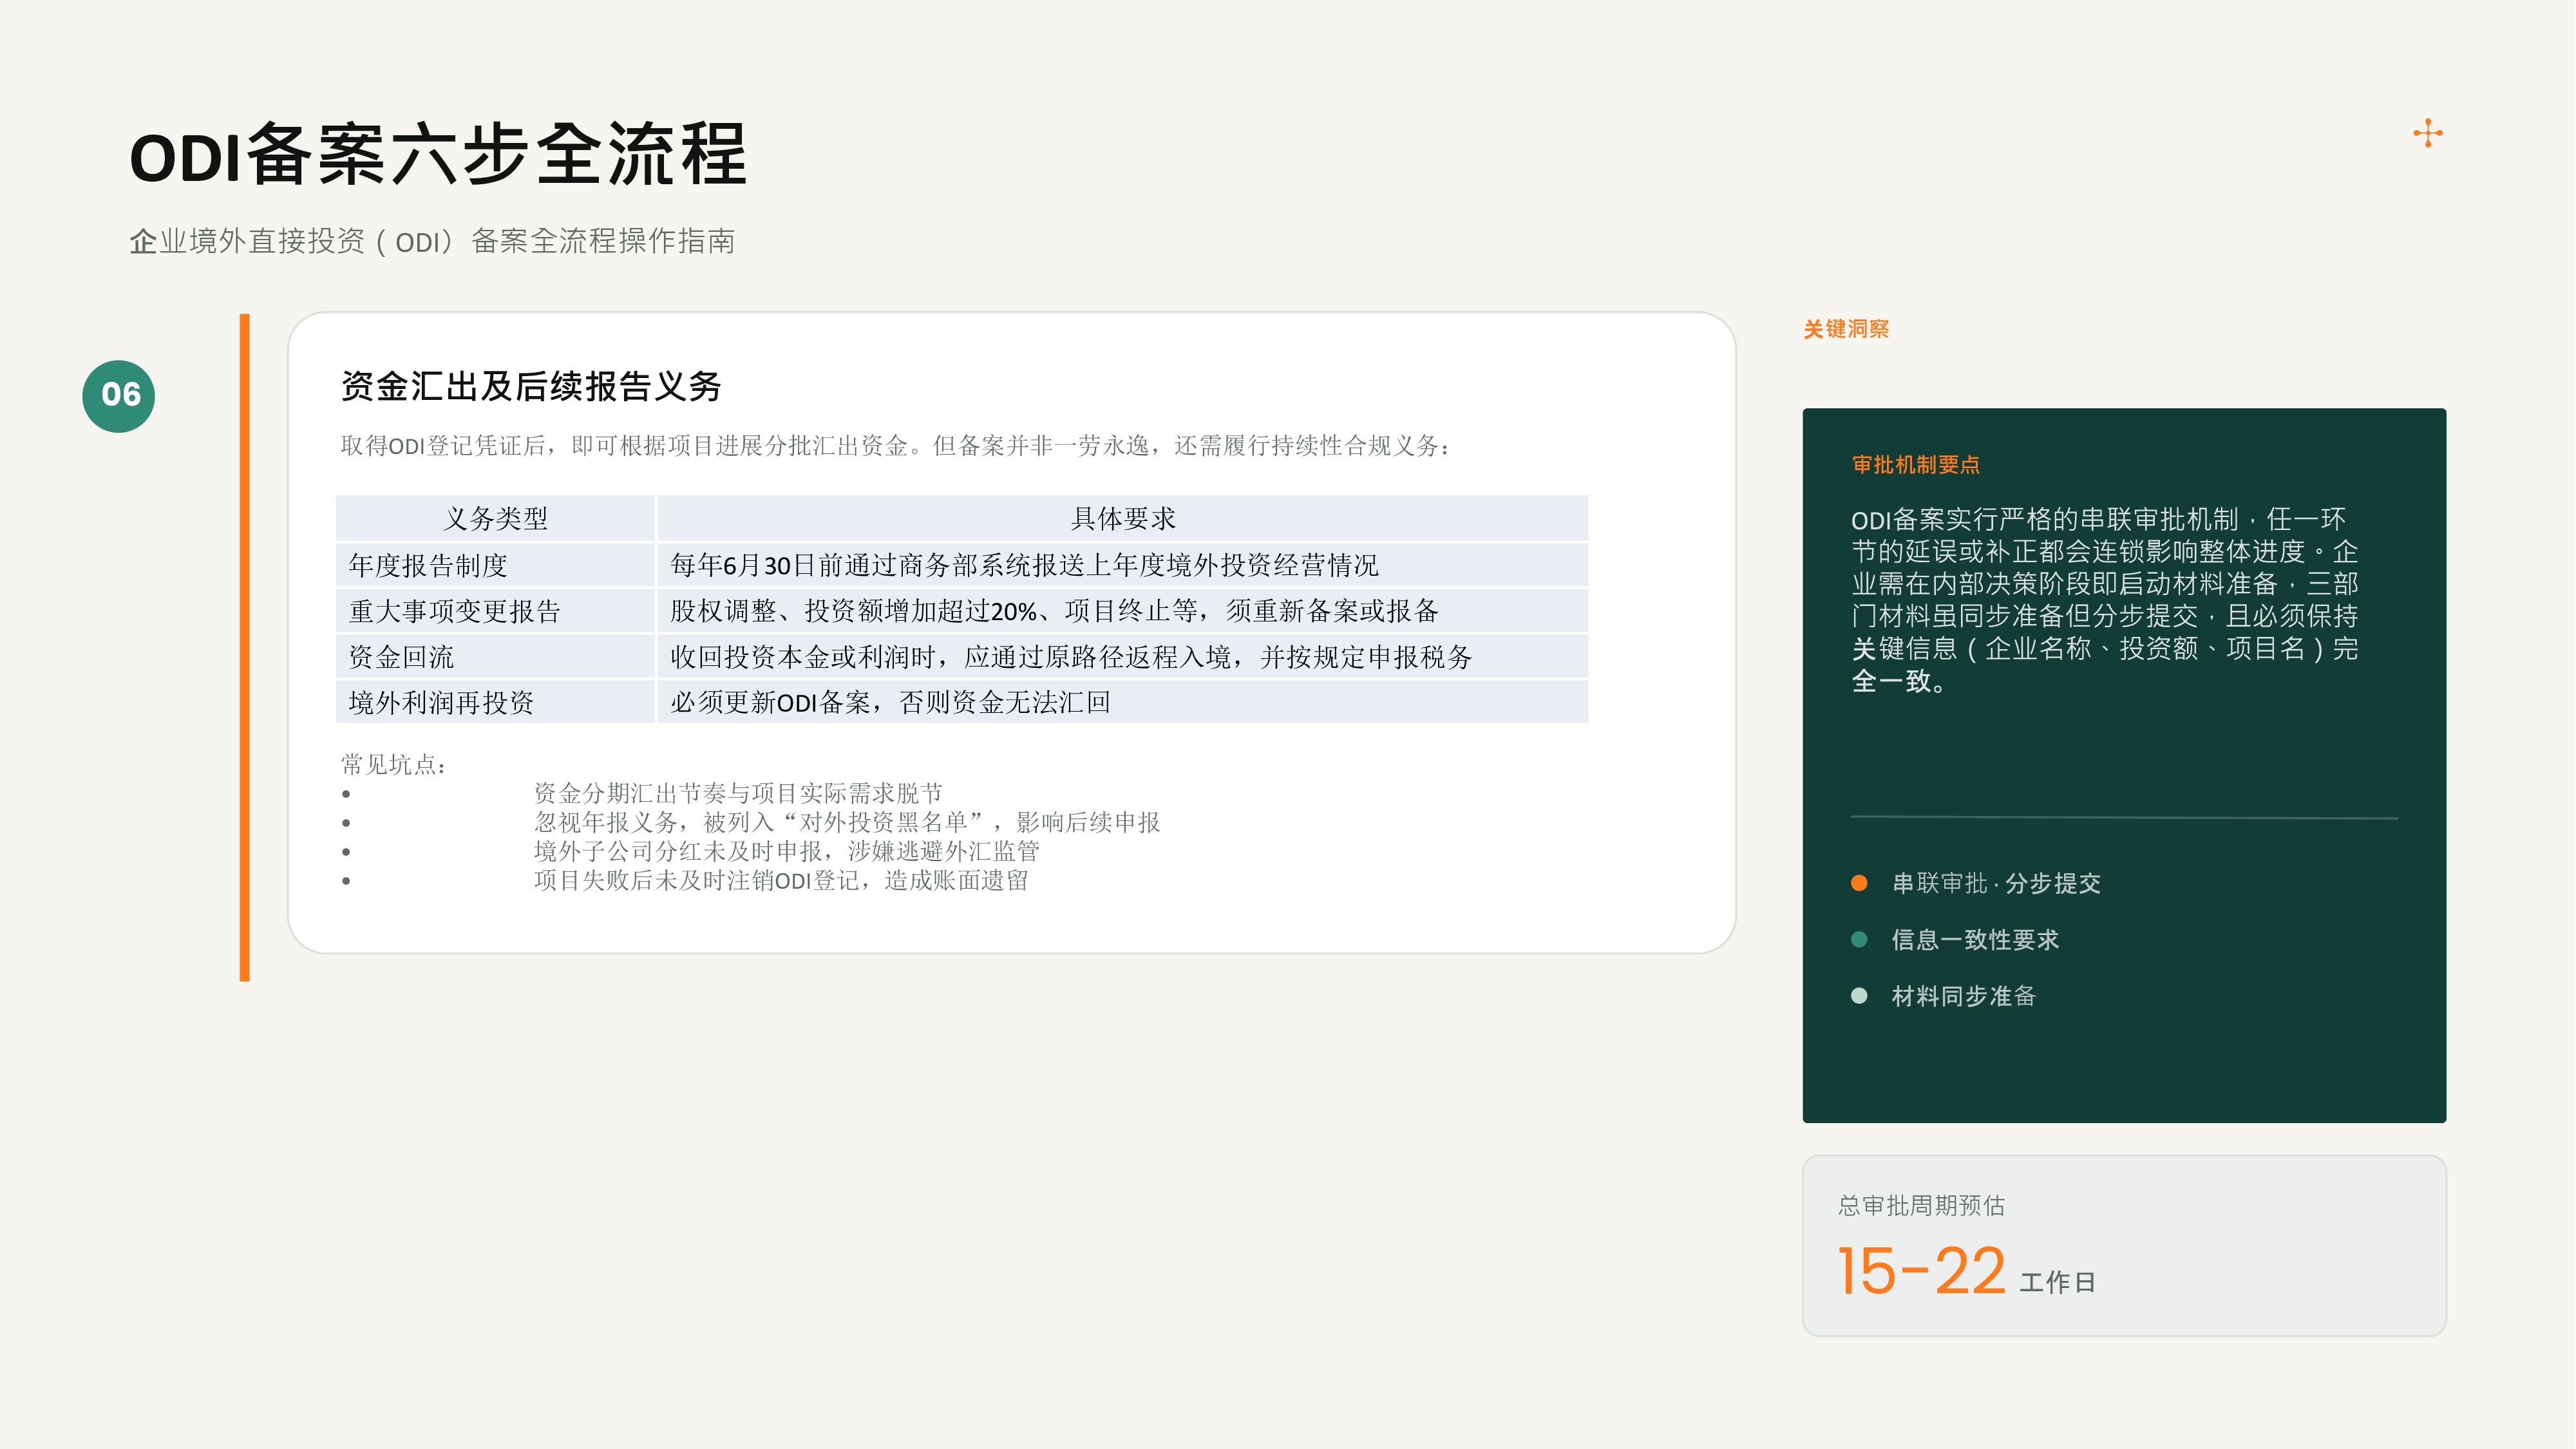Click the 年度报告制度 table cell

(495, 565)
